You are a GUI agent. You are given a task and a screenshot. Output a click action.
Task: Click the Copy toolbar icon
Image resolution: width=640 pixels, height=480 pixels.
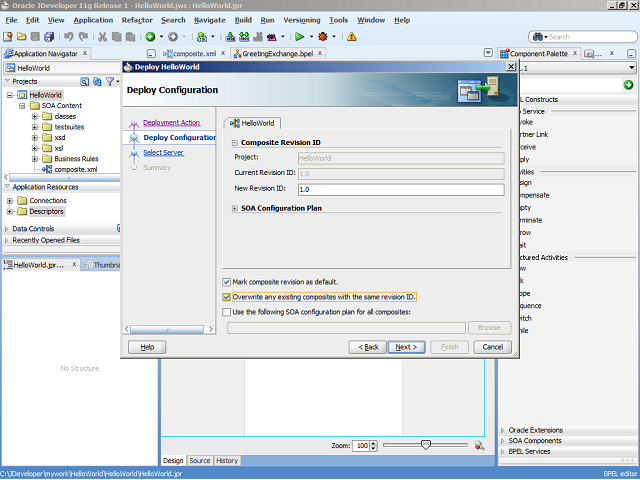tap(117, 37)
